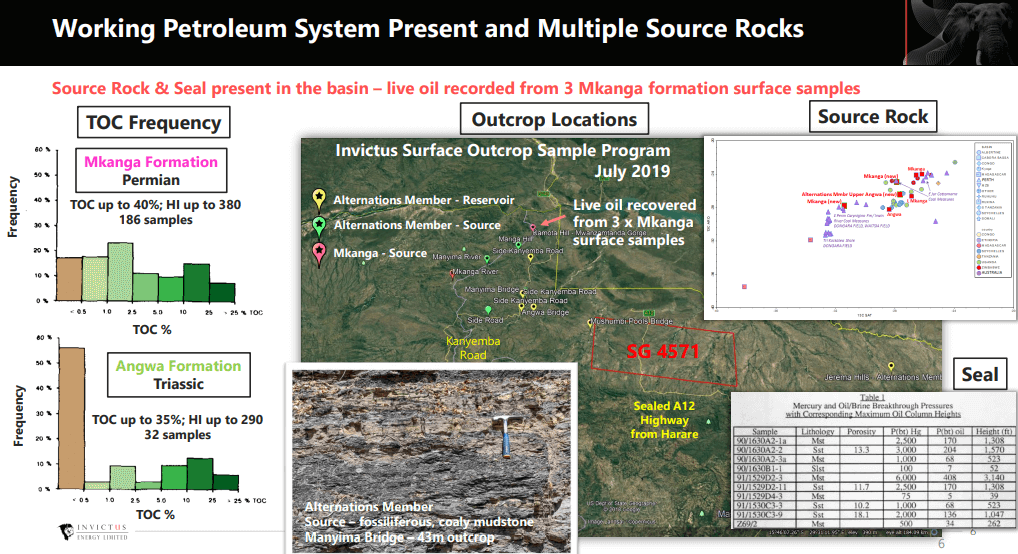Screen dimensions: 1018x554
Task: Click the 'Mkanga Formation' pink label
Action: 151,162
